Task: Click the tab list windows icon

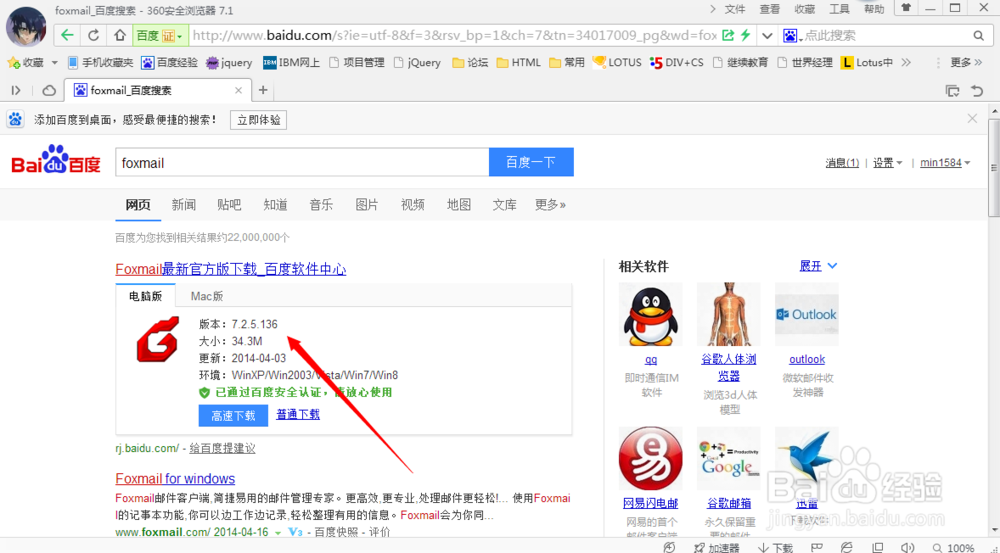Action: (x=952, y=91)
